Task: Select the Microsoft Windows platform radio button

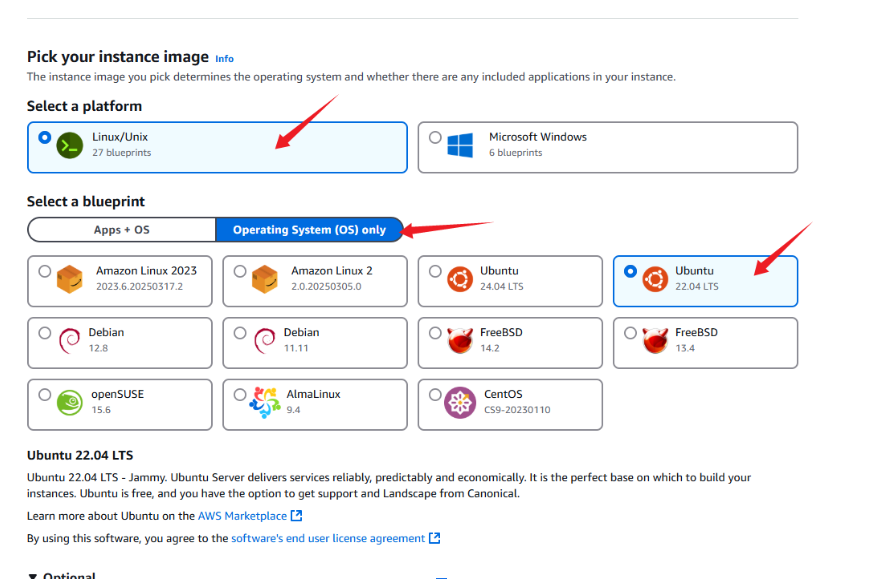Action: pos(435,138)
